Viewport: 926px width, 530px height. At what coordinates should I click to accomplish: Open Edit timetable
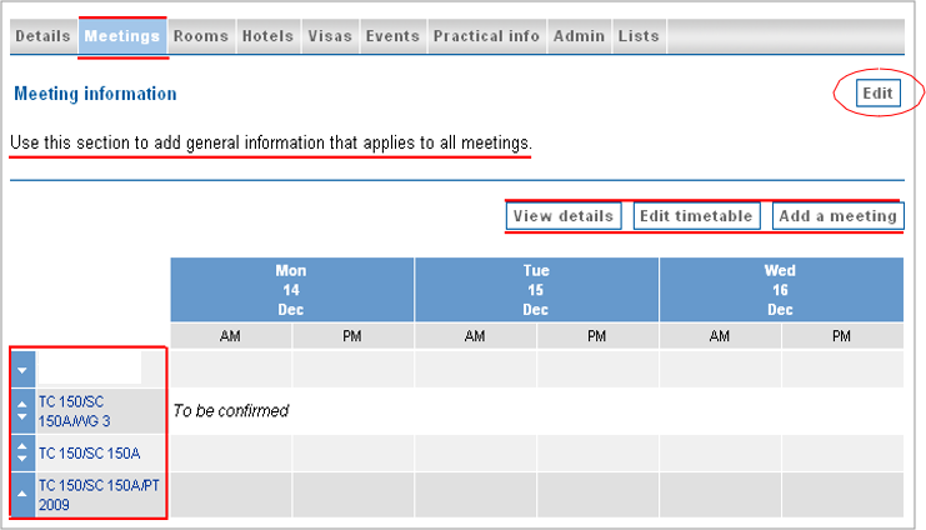click(x=696, y=216)
